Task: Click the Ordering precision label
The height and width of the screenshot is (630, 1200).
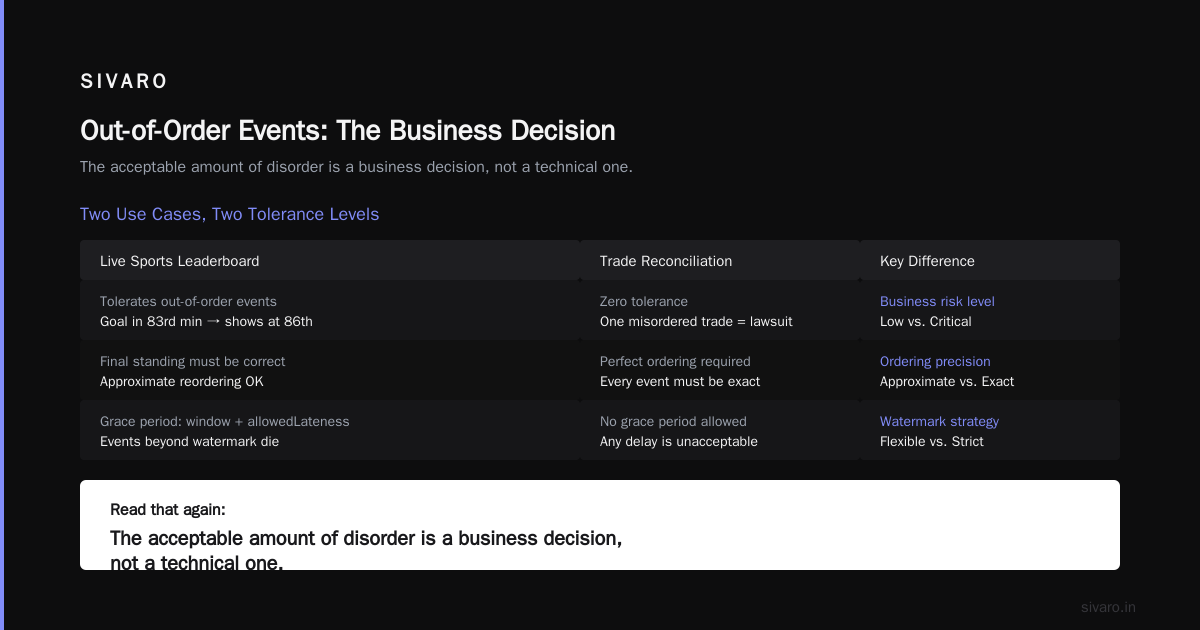Action: (x=935, y=361)
